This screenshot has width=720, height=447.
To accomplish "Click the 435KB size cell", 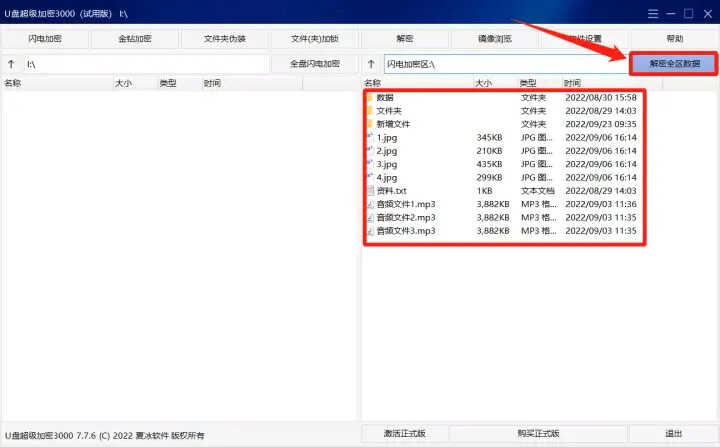I will click(x=489, y=164).
